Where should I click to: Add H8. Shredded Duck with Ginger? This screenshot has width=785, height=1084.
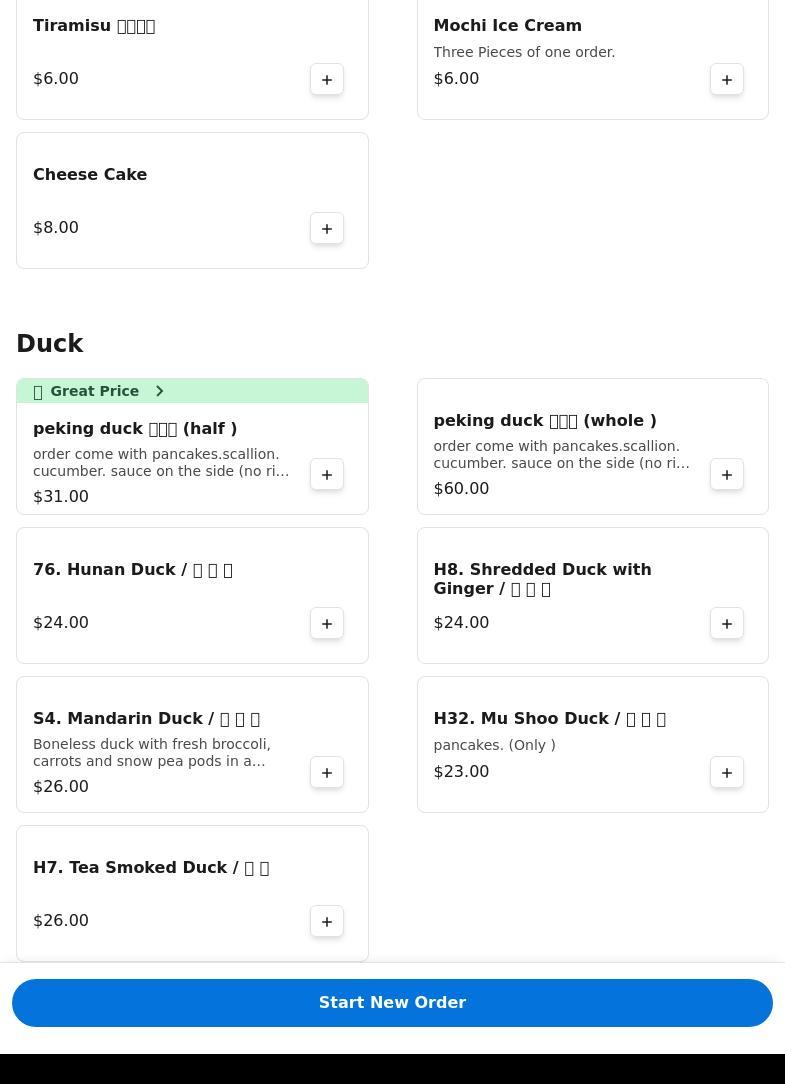click(727, 623)
